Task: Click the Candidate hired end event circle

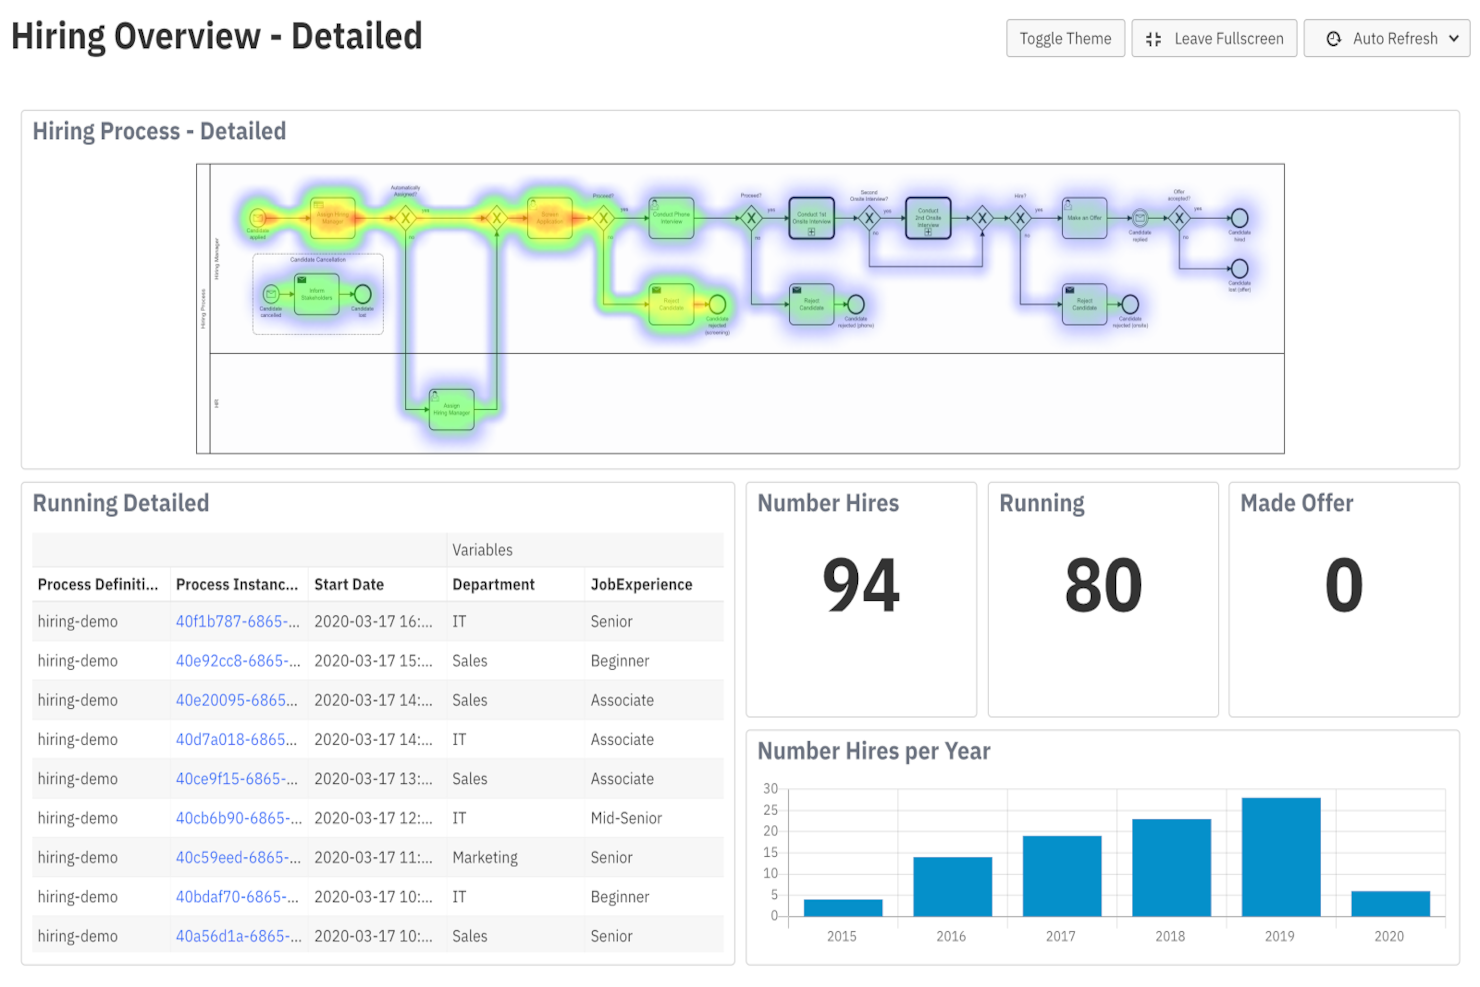Action: pos(1238,215)
